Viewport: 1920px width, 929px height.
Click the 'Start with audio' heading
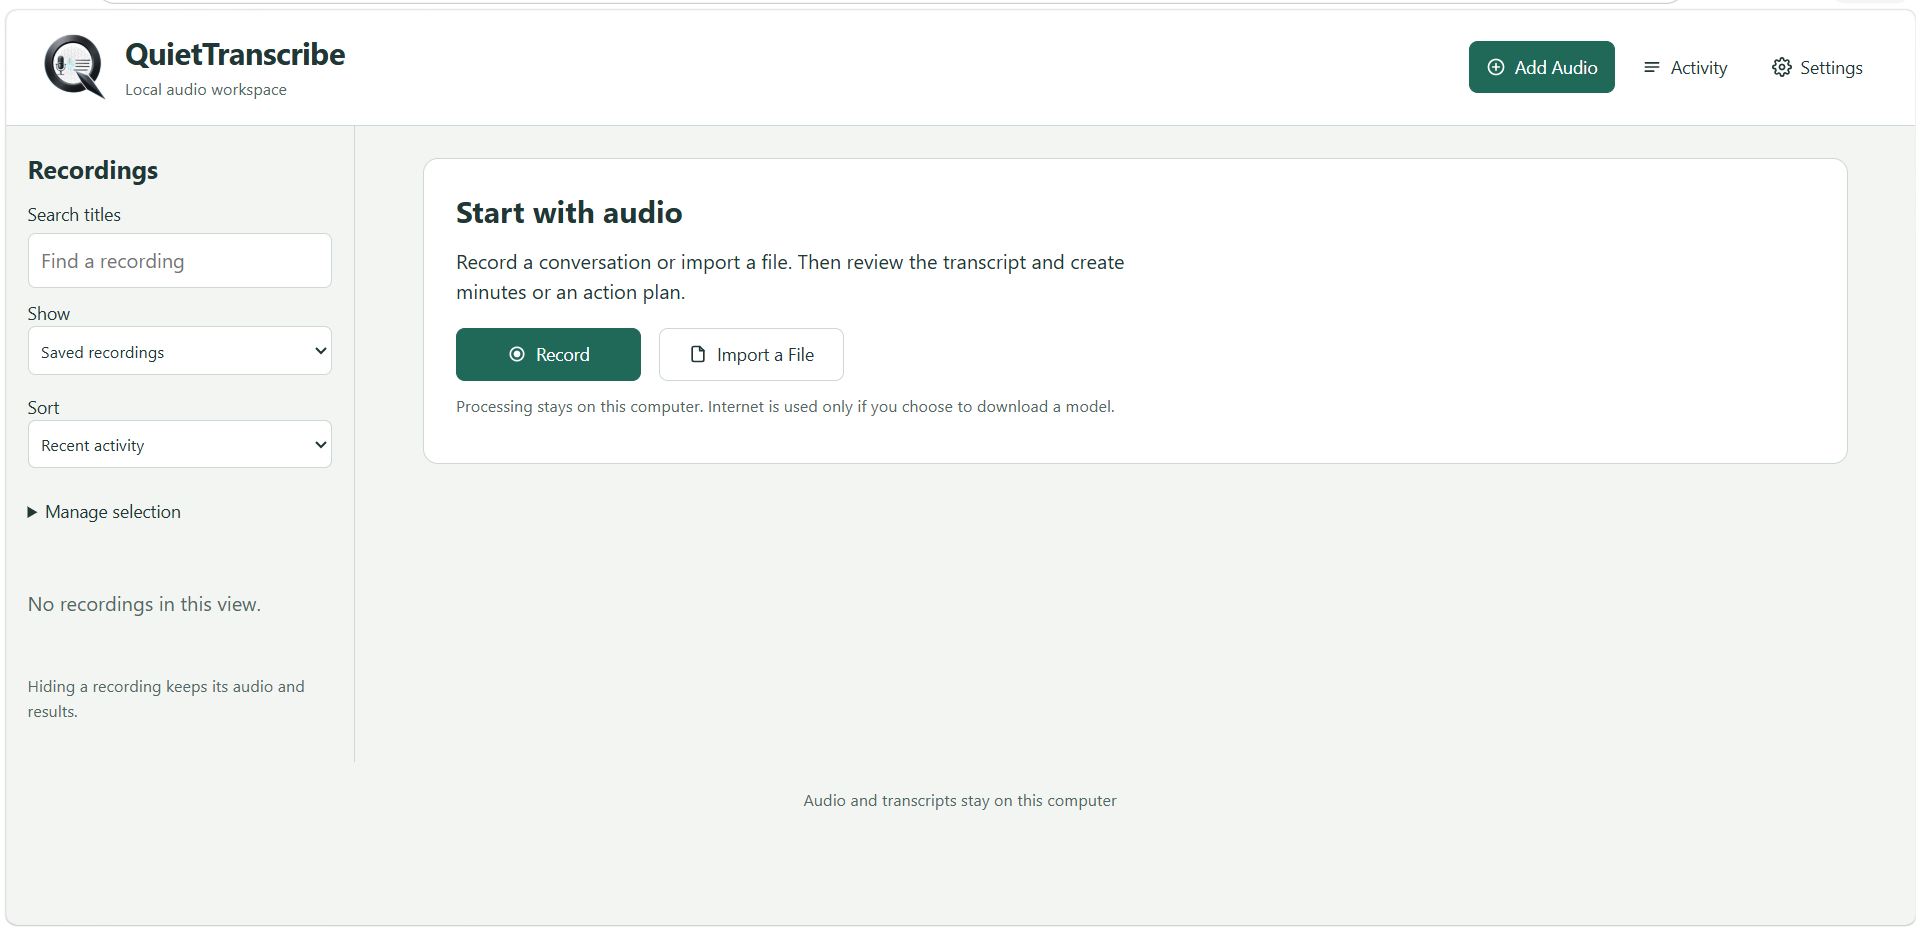569,213
